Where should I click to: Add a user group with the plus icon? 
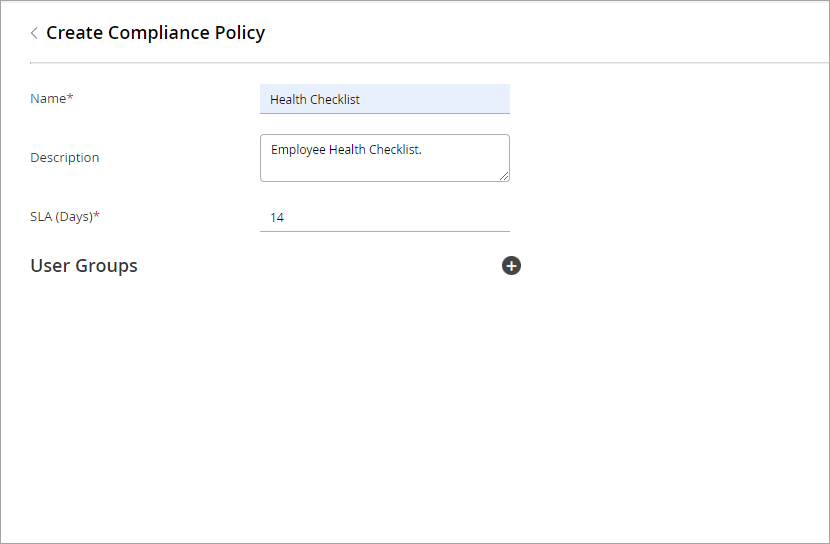click(x=511, y=266)
